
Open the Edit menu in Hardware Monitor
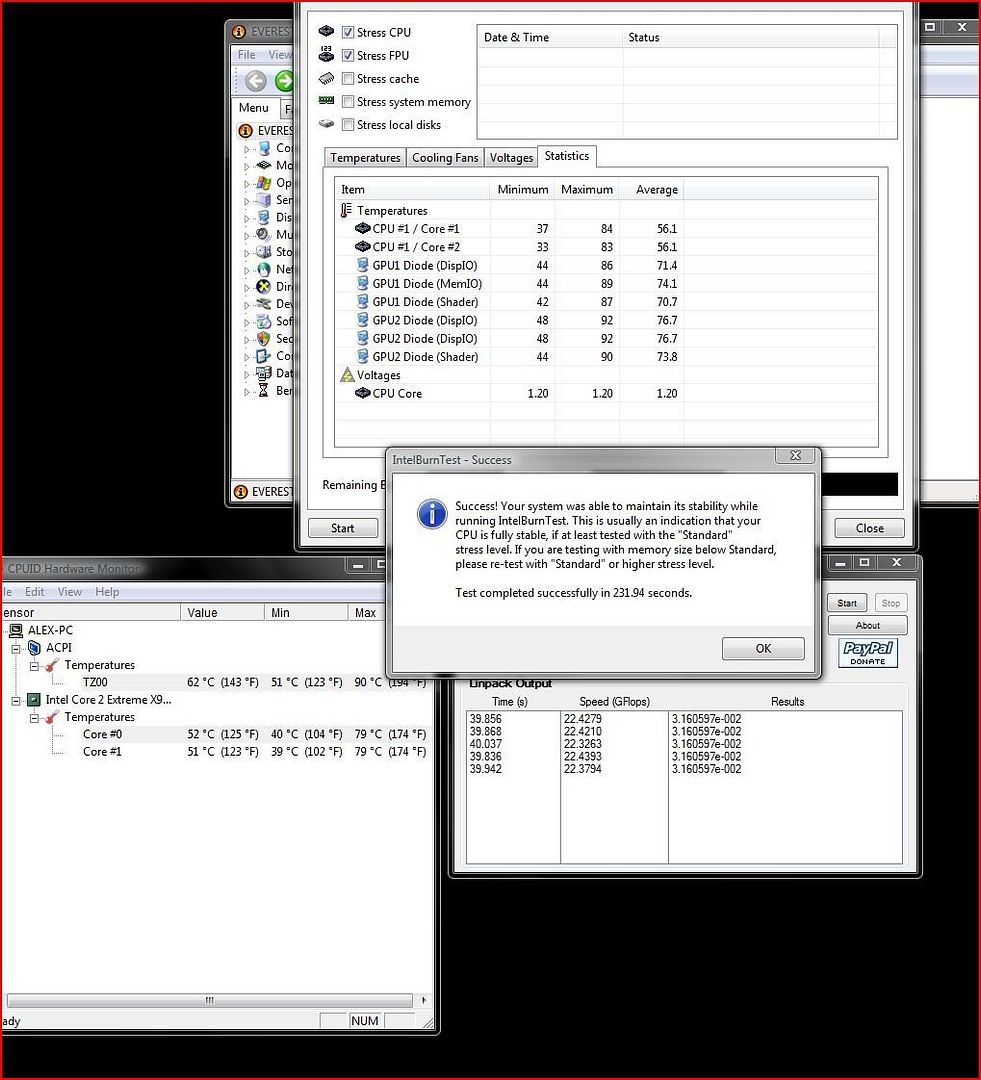(x=34, y=592)
